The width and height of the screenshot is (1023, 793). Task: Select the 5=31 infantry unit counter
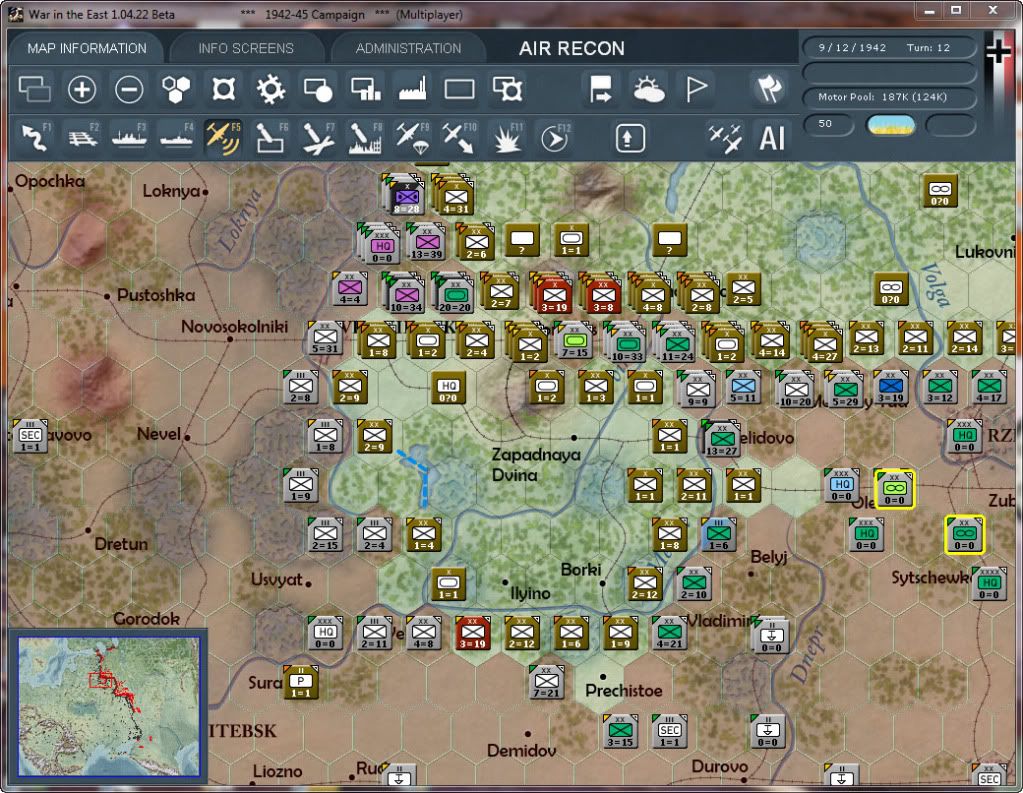point(325,339)
